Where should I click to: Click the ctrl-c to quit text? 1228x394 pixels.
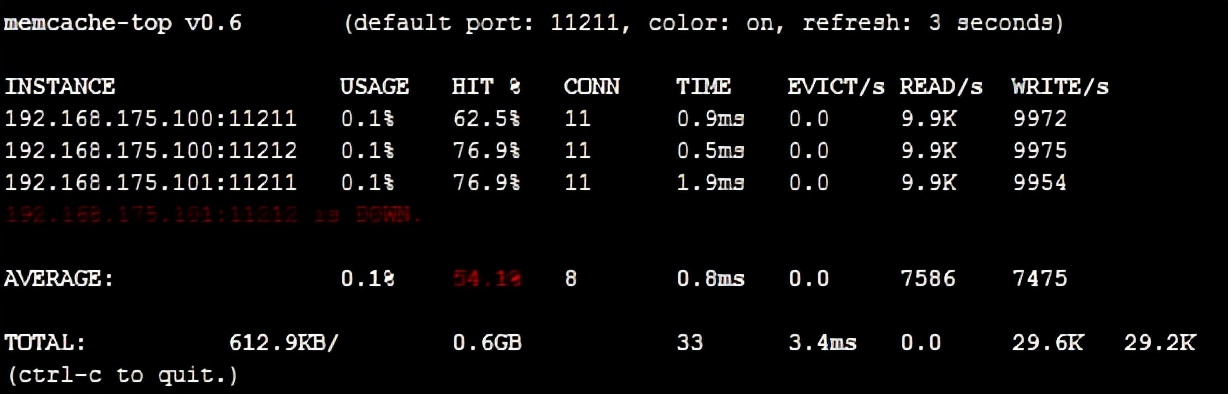(121, 376)
